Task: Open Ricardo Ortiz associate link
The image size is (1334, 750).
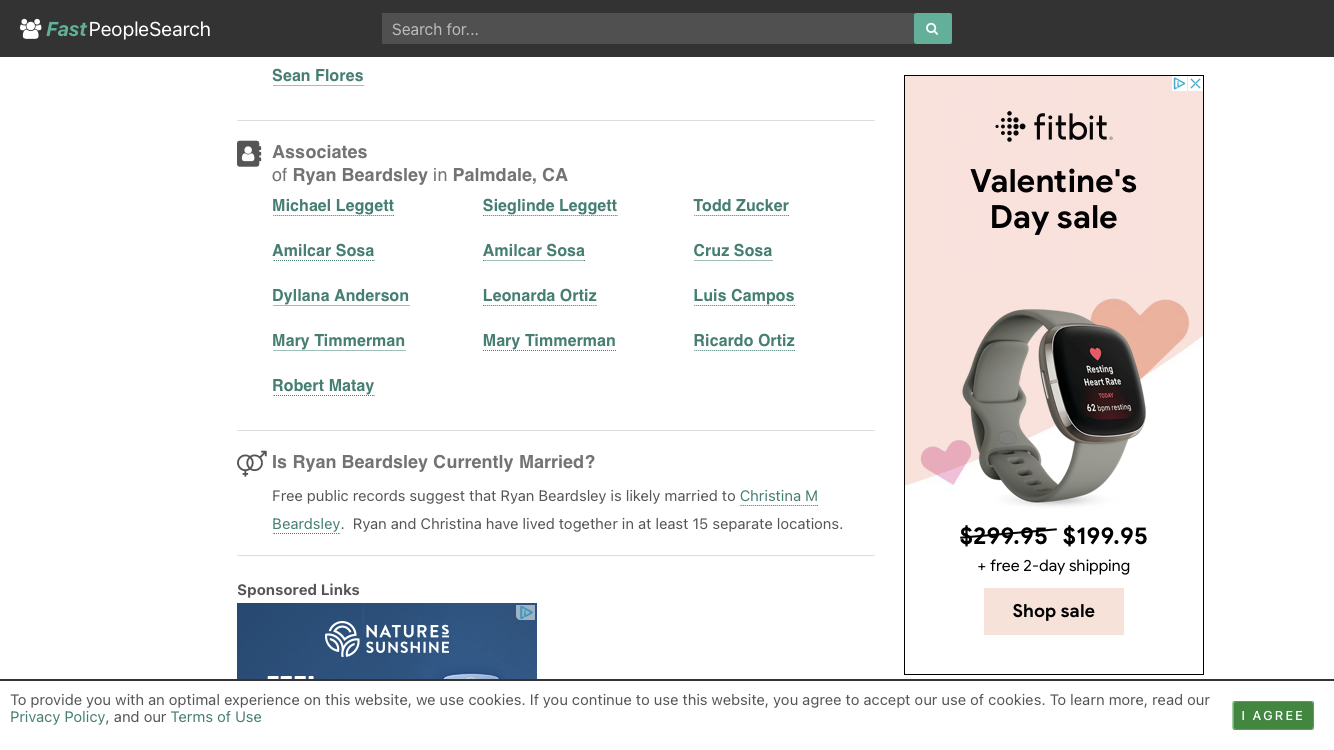Action: click(744, 341)
